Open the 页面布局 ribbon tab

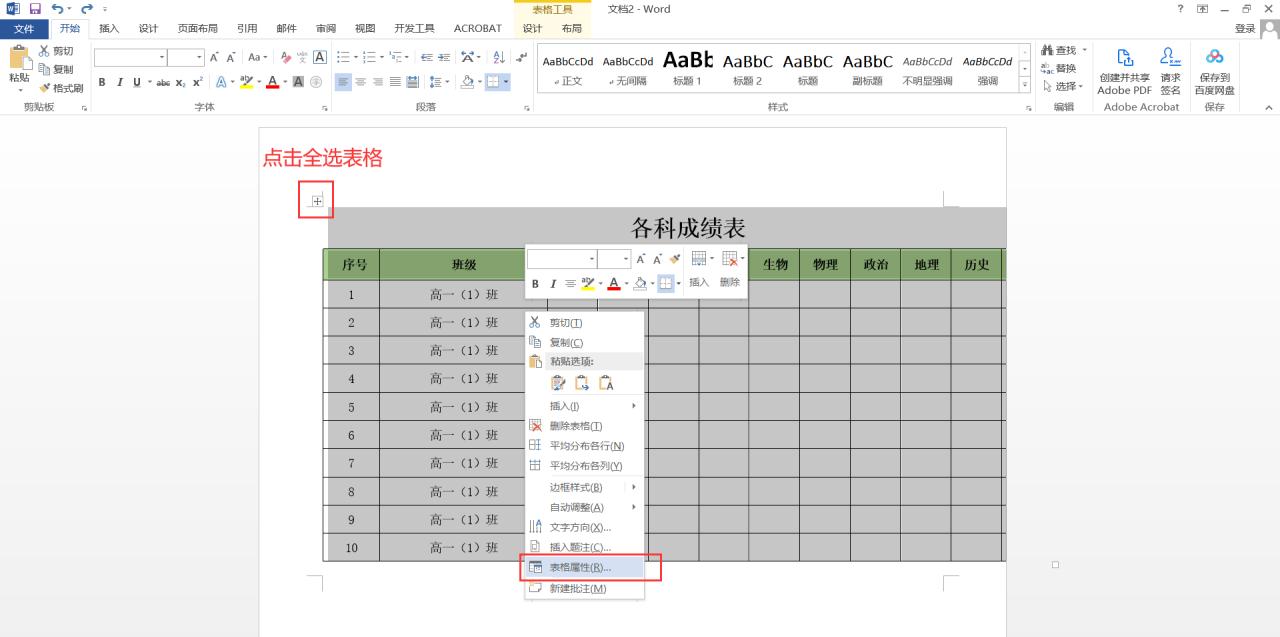point(197,28)
